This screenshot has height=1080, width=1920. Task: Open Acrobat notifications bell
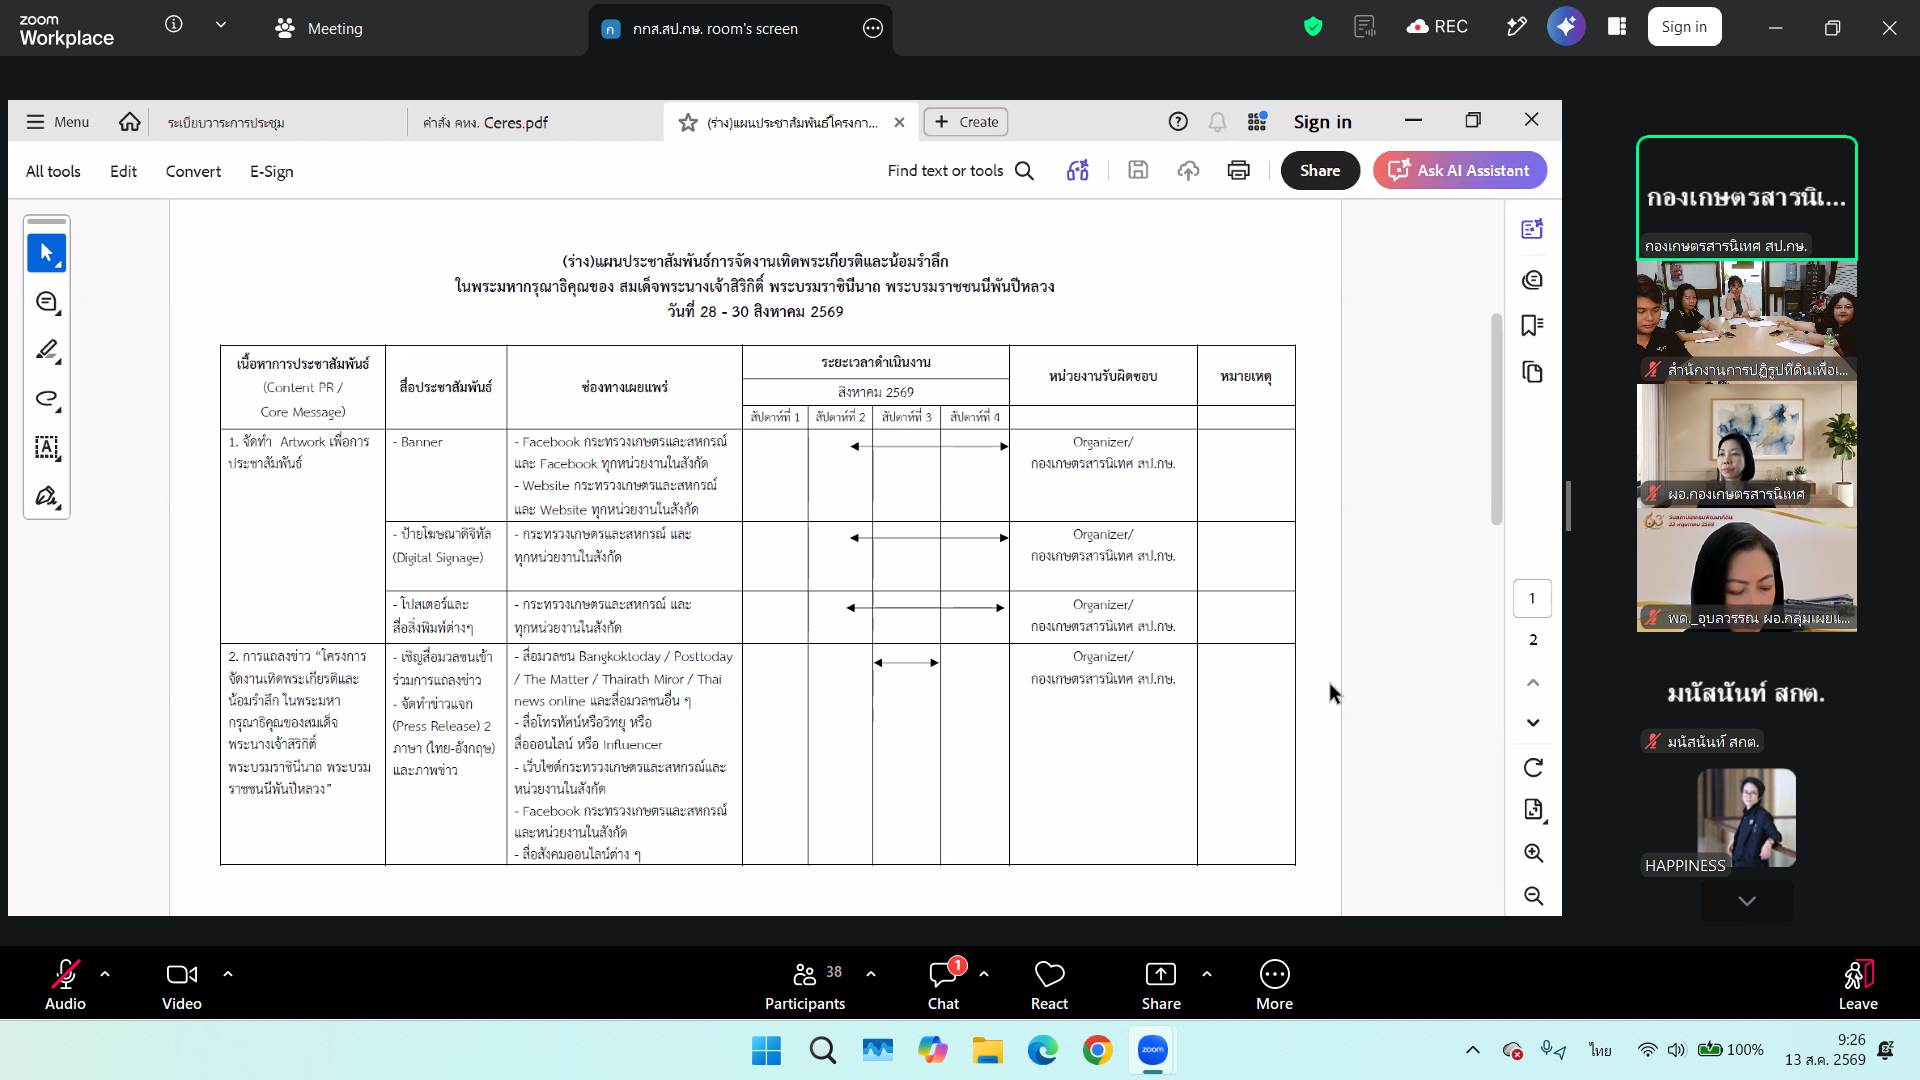(1217, 122)
